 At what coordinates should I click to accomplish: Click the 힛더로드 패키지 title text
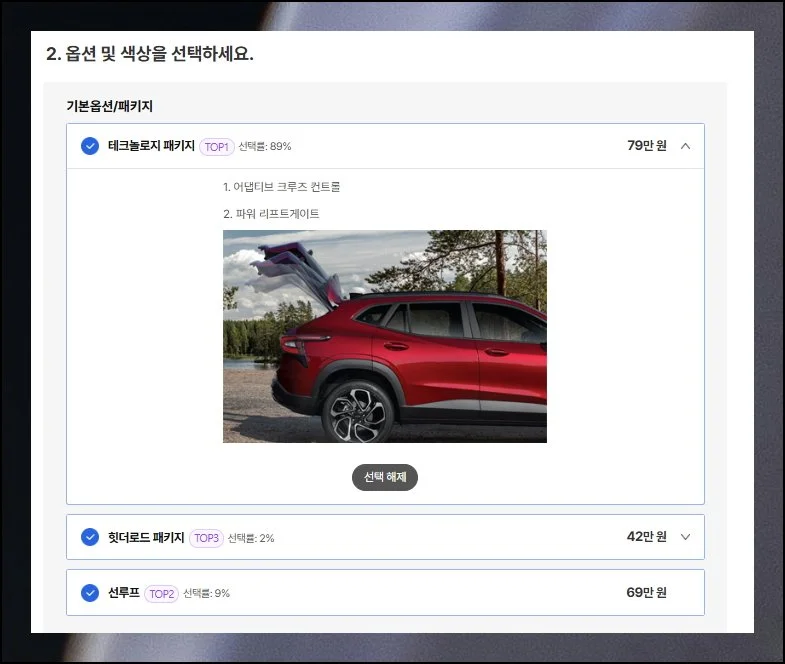tap(146, 537)
